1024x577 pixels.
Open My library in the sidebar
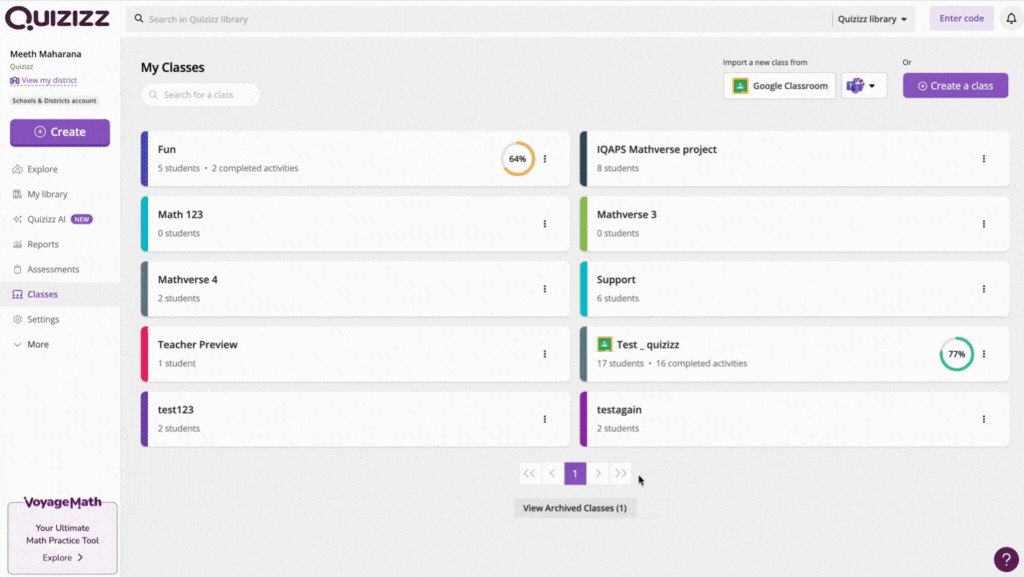coord(40,194)
